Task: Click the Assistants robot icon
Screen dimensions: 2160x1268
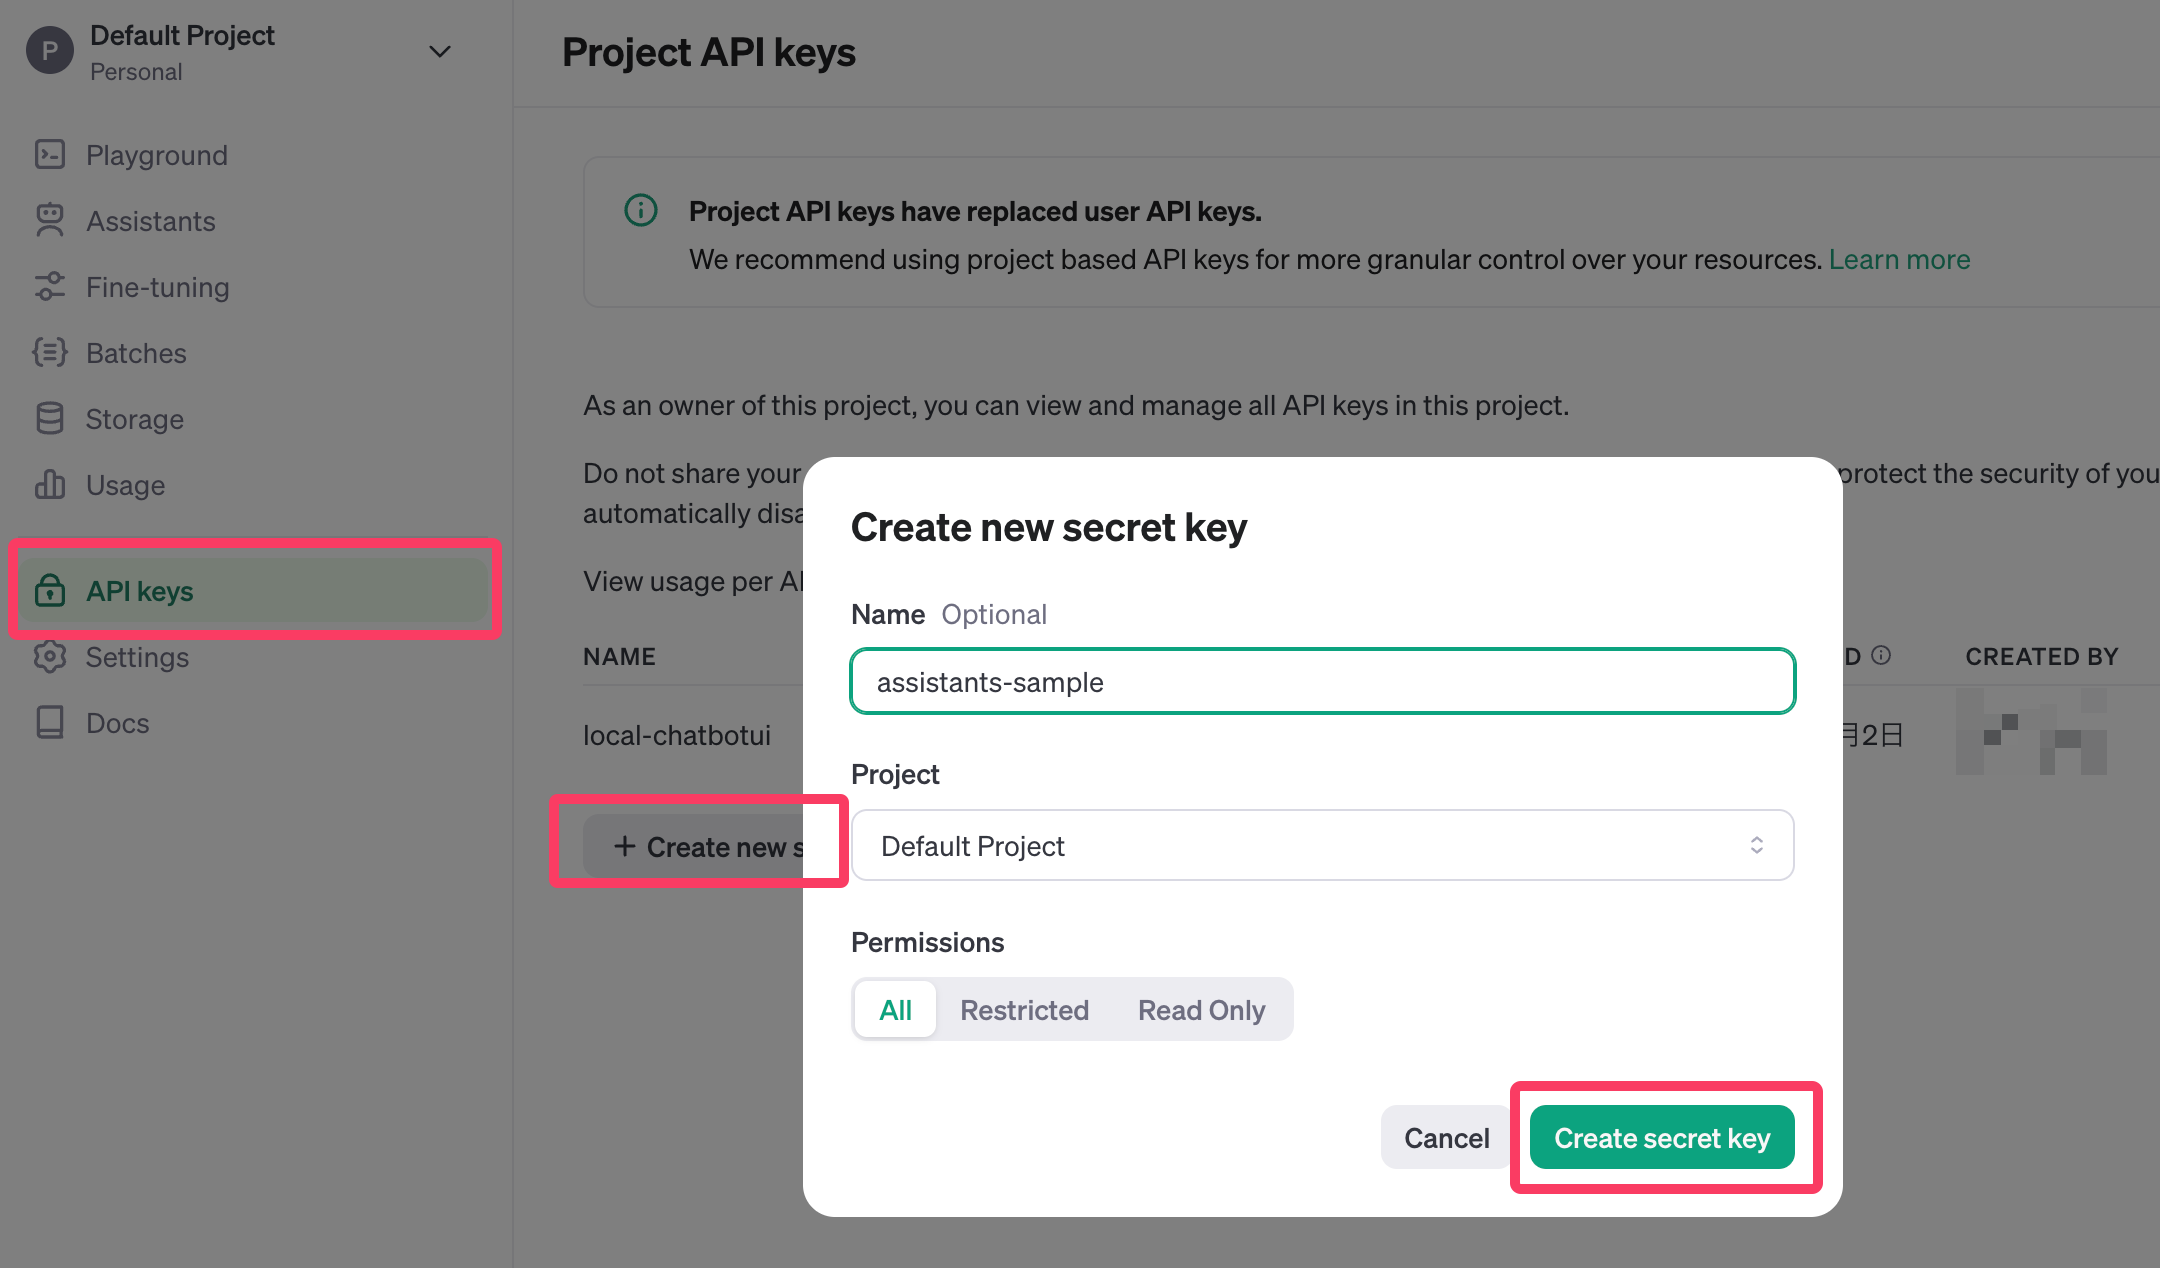Action: [50, 221]
